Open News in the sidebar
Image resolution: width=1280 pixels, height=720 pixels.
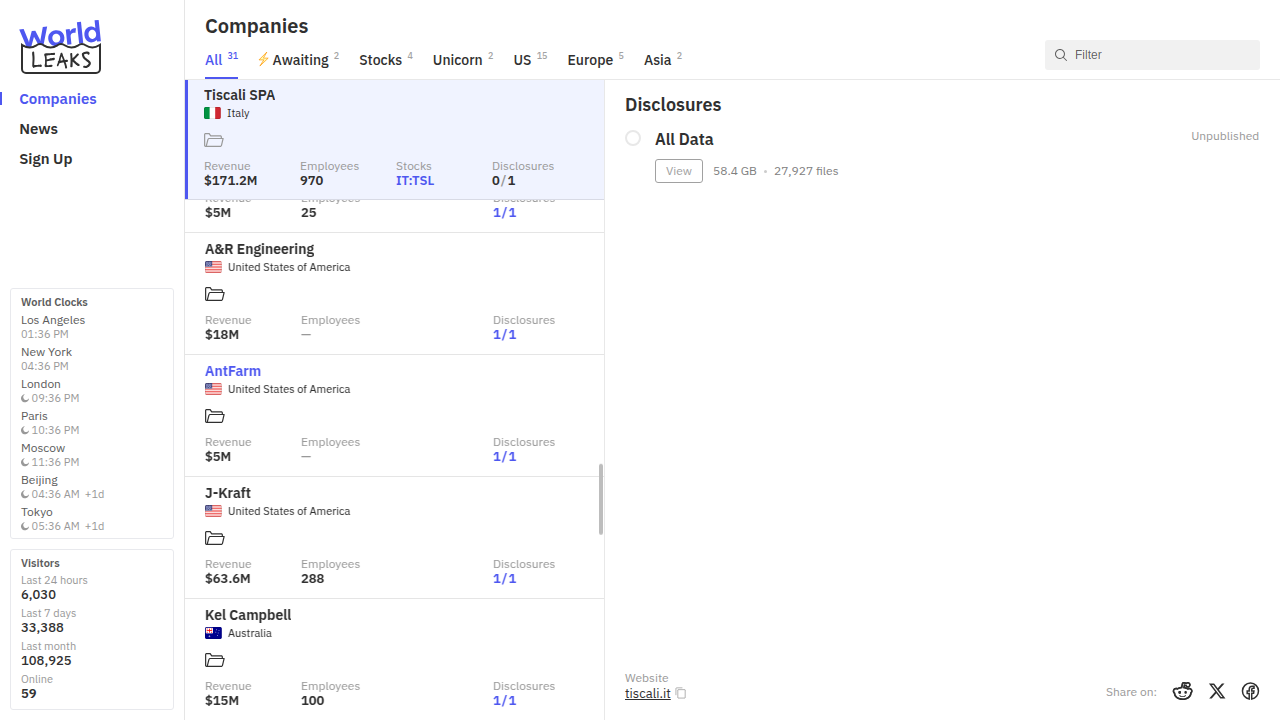[38, 129]
